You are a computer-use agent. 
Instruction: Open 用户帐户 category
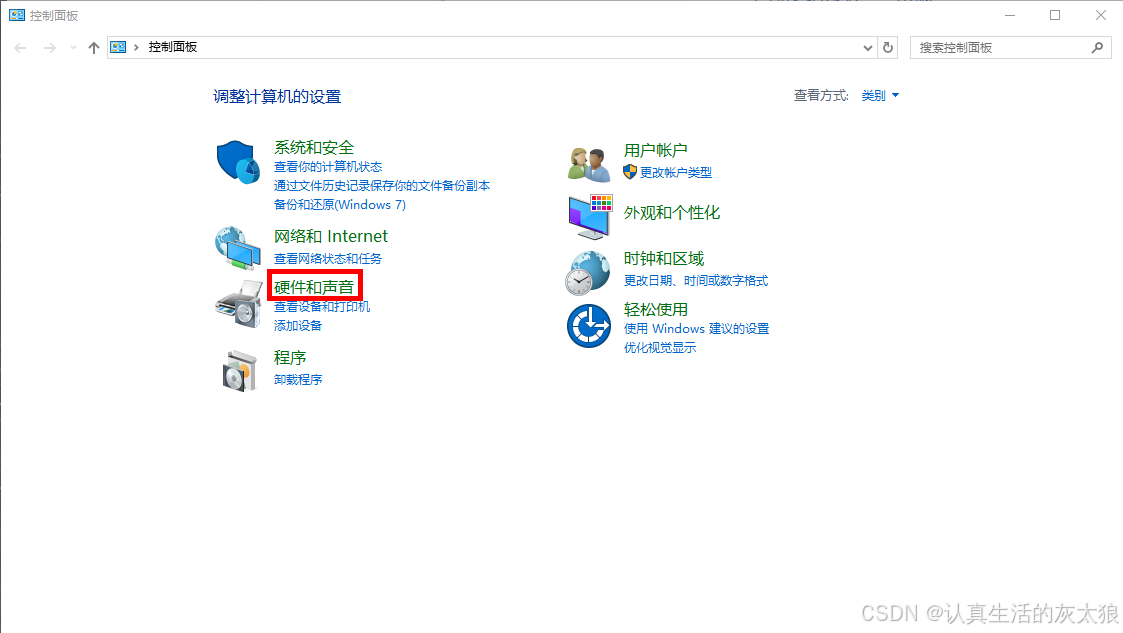(655, 150)
